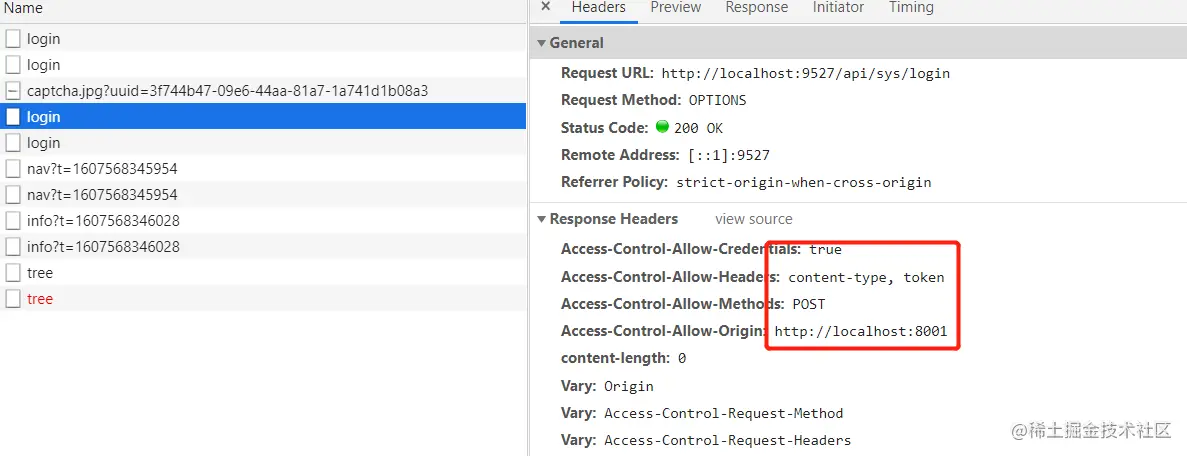Click the image icon beside captcha.jpg

coord(13,91)
